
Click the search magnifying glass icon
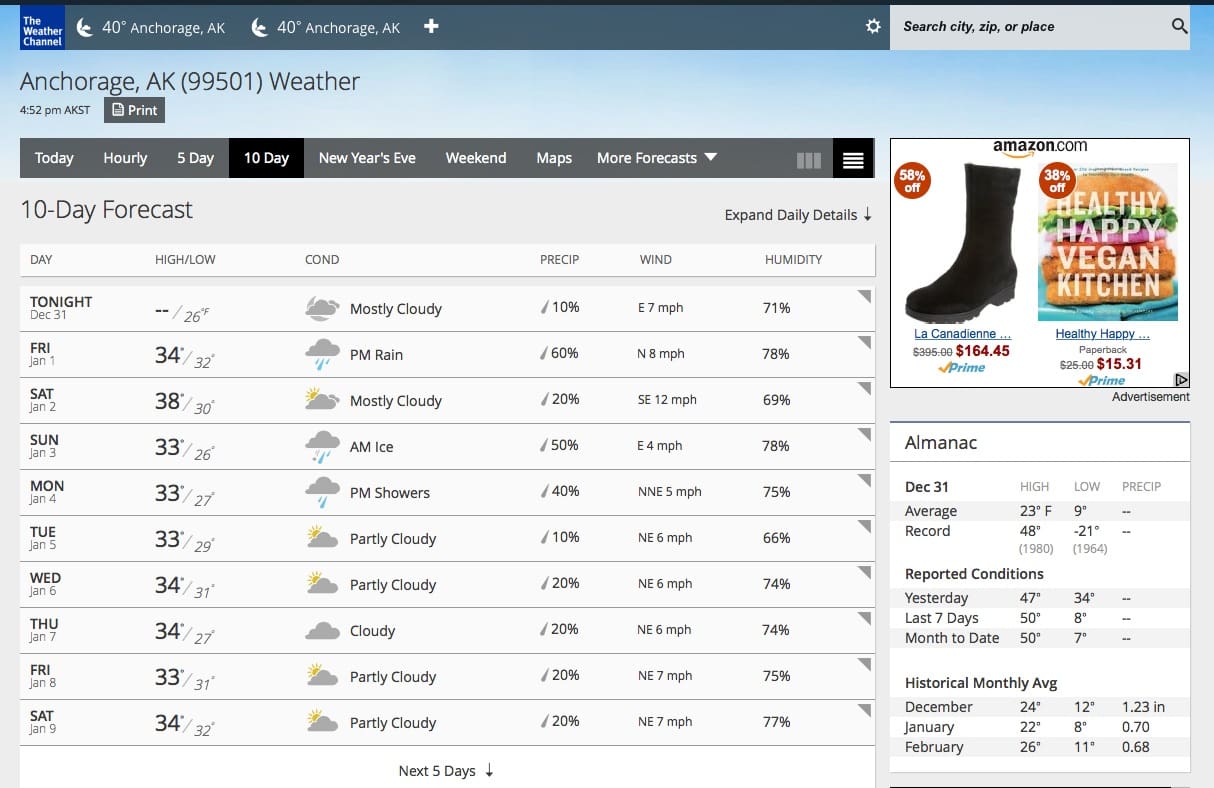coord(1179,27)
